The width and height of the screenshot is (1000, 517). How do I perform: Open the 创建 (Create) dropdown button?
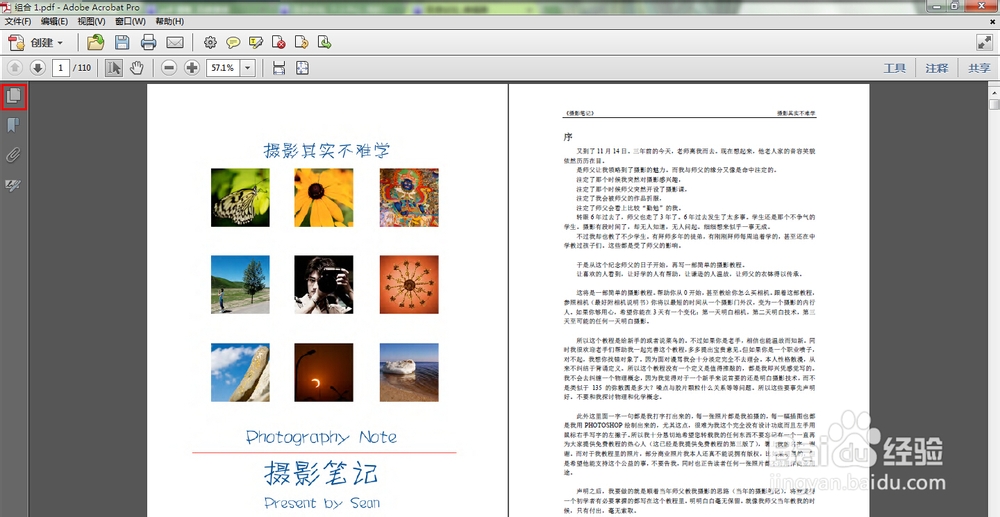point(36,43)
